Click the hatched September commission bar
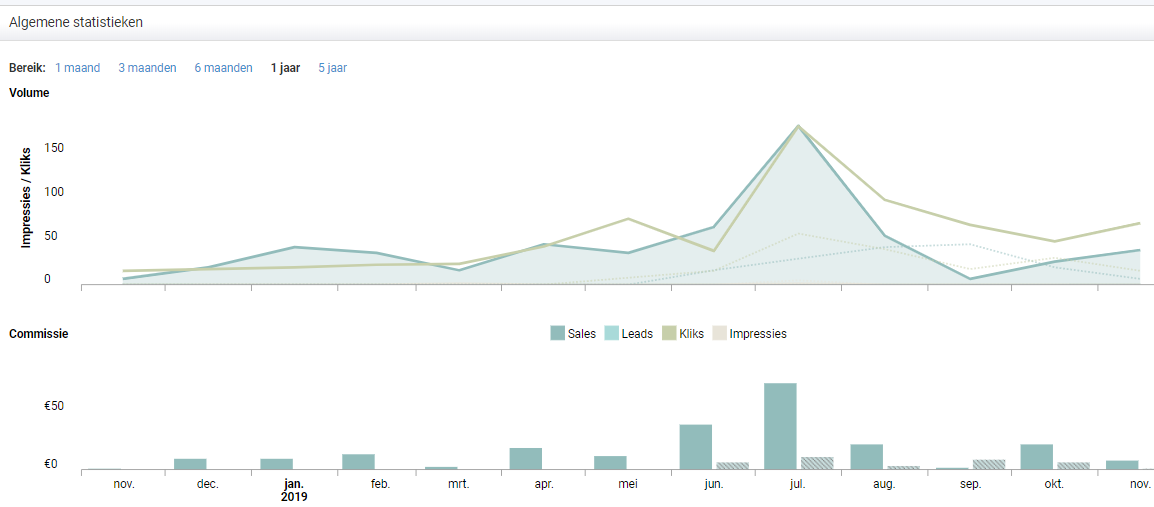This screenshot has height=507, width=1154. 989,464
